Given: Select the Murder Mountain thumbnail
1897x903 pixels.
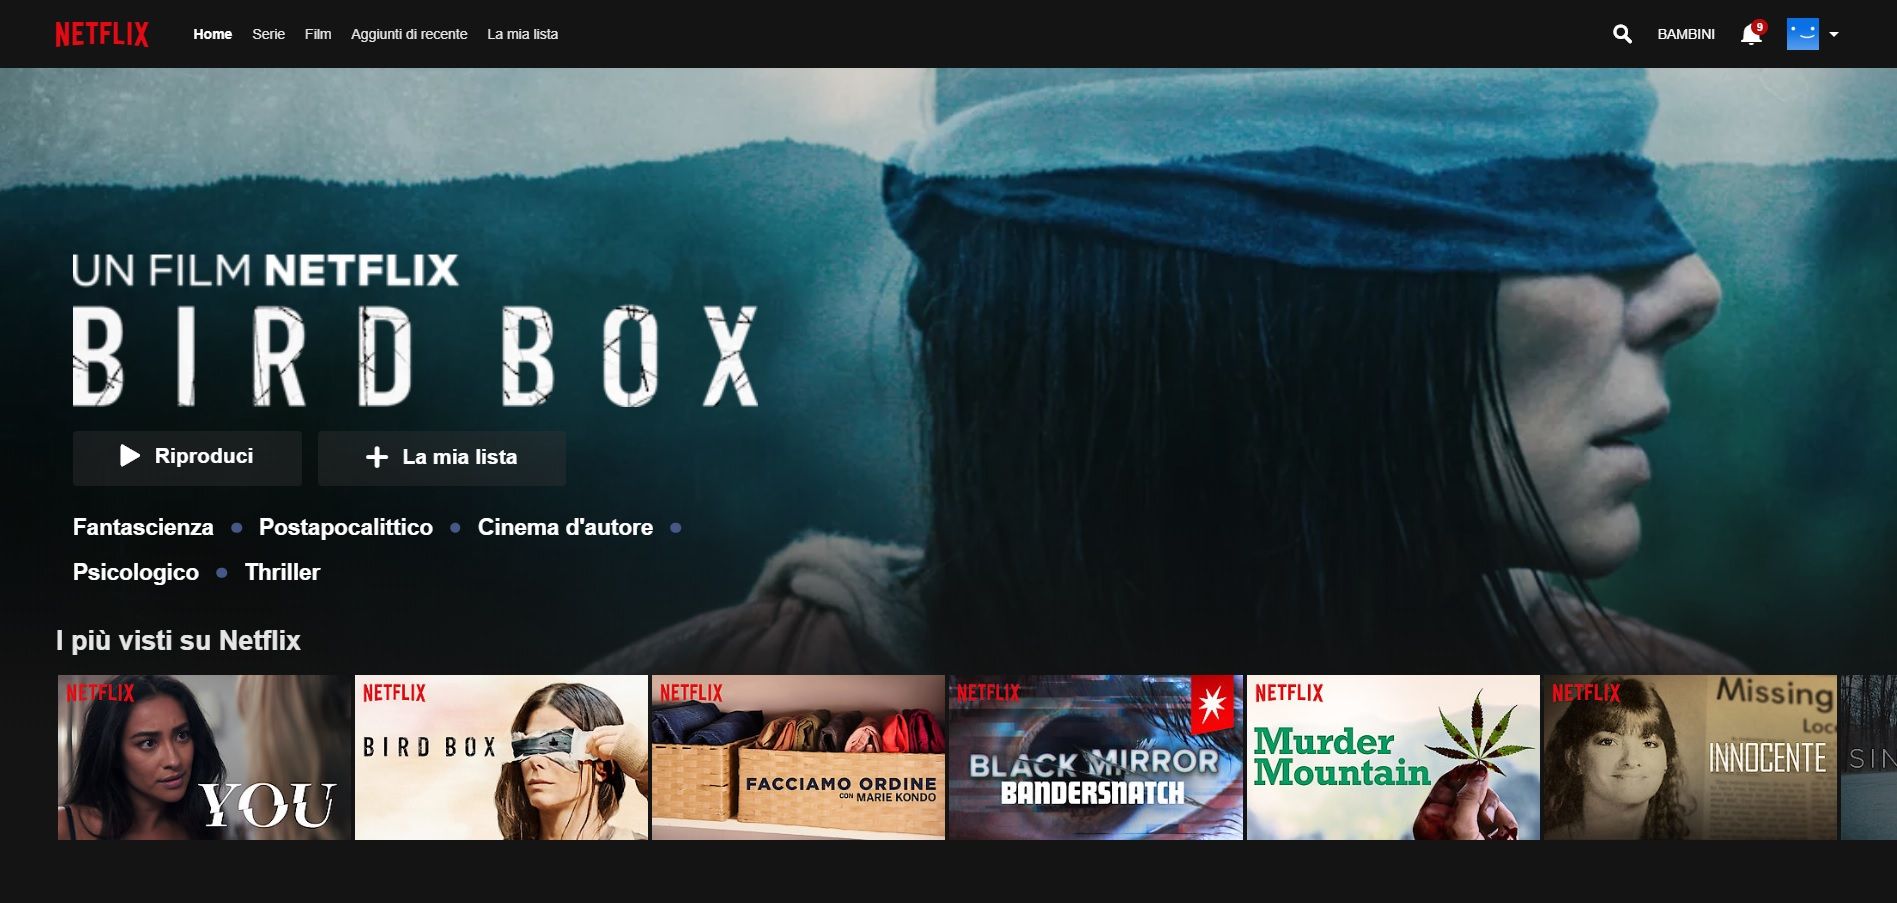Looking at the screenshot, I should pyautogui.click(x=1393, y=757).
